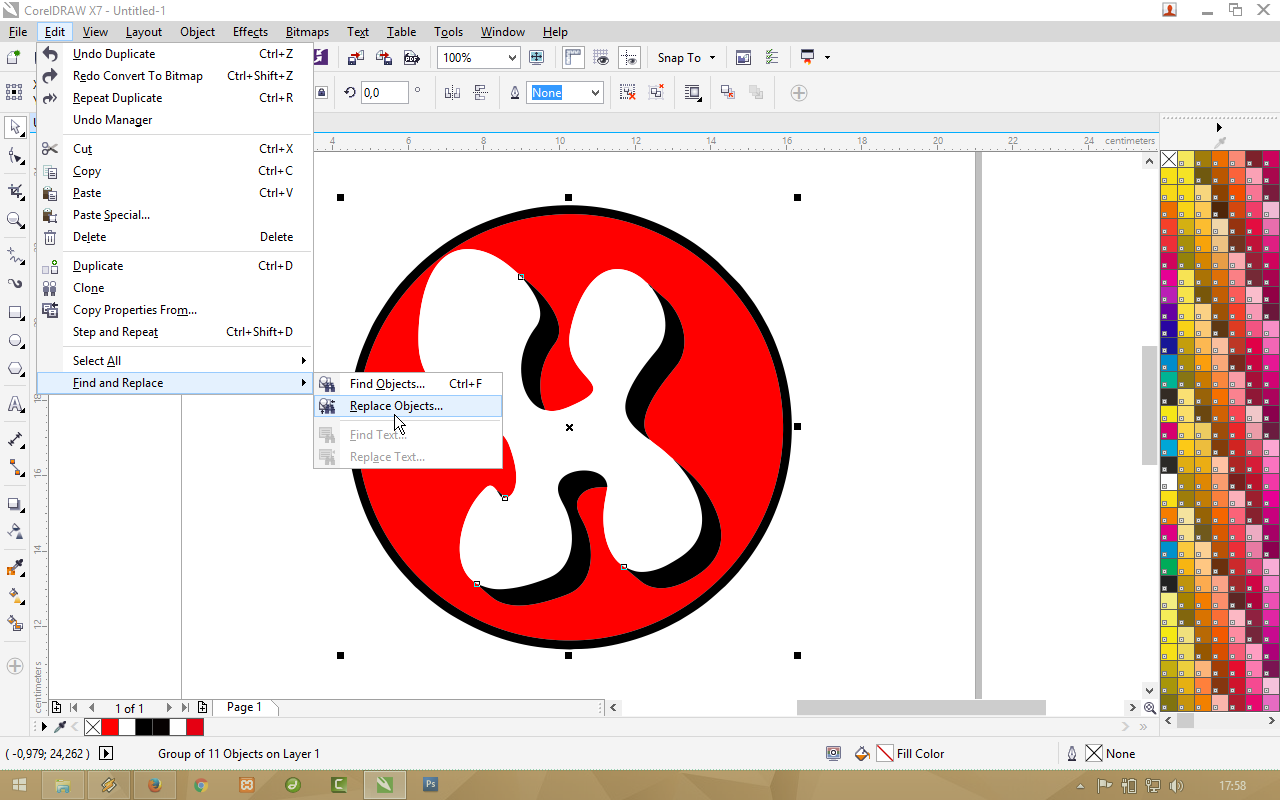Open the Snap To dropdown
The image size is (1280, 800).
coord(686,57)
